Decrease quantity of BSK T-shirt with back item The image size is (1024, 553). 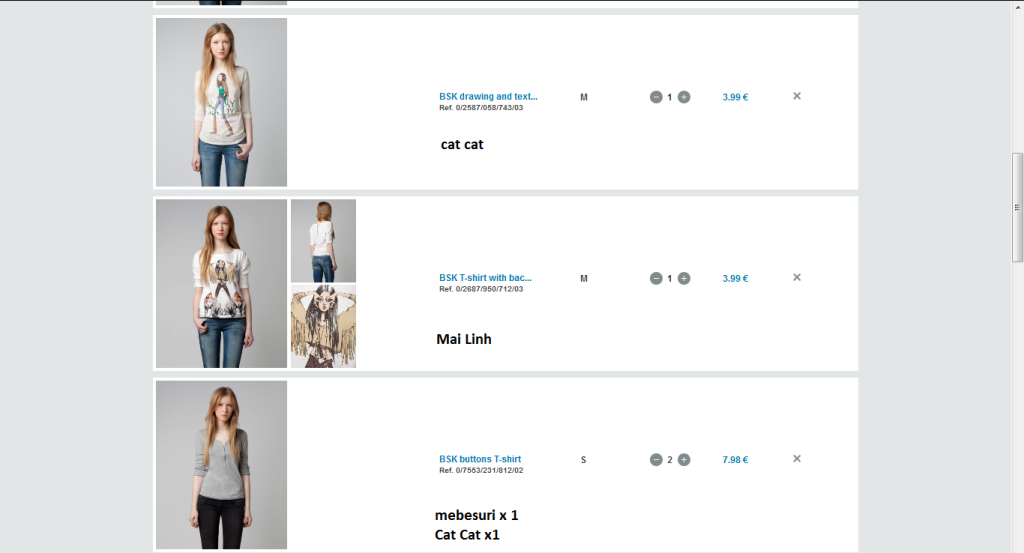(x=656, y=279)
